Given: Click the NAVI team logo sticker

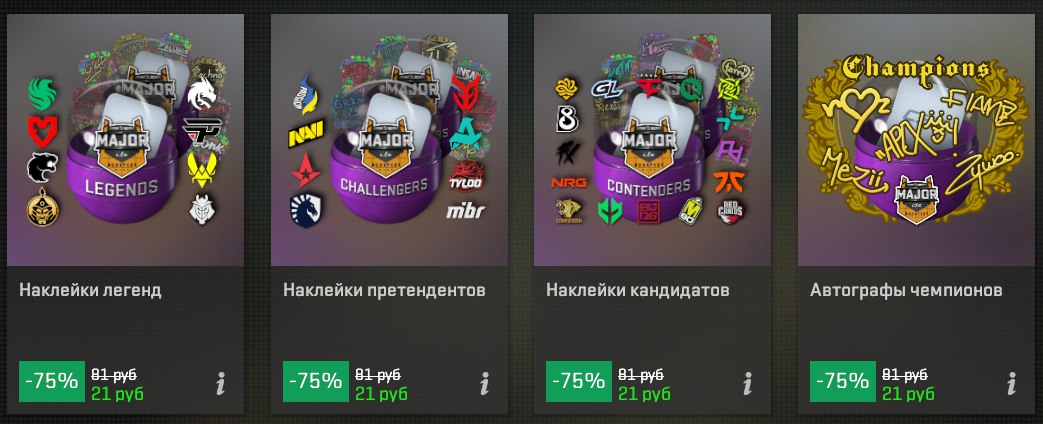Looking at the screenshot, I should tap(305, 134).
